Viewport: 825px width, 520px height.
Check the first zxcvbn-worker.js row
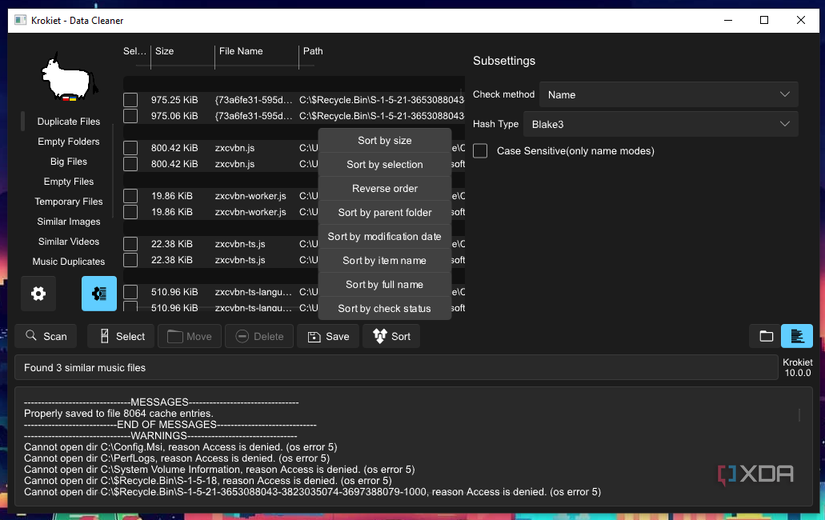[x=130, y=196]
